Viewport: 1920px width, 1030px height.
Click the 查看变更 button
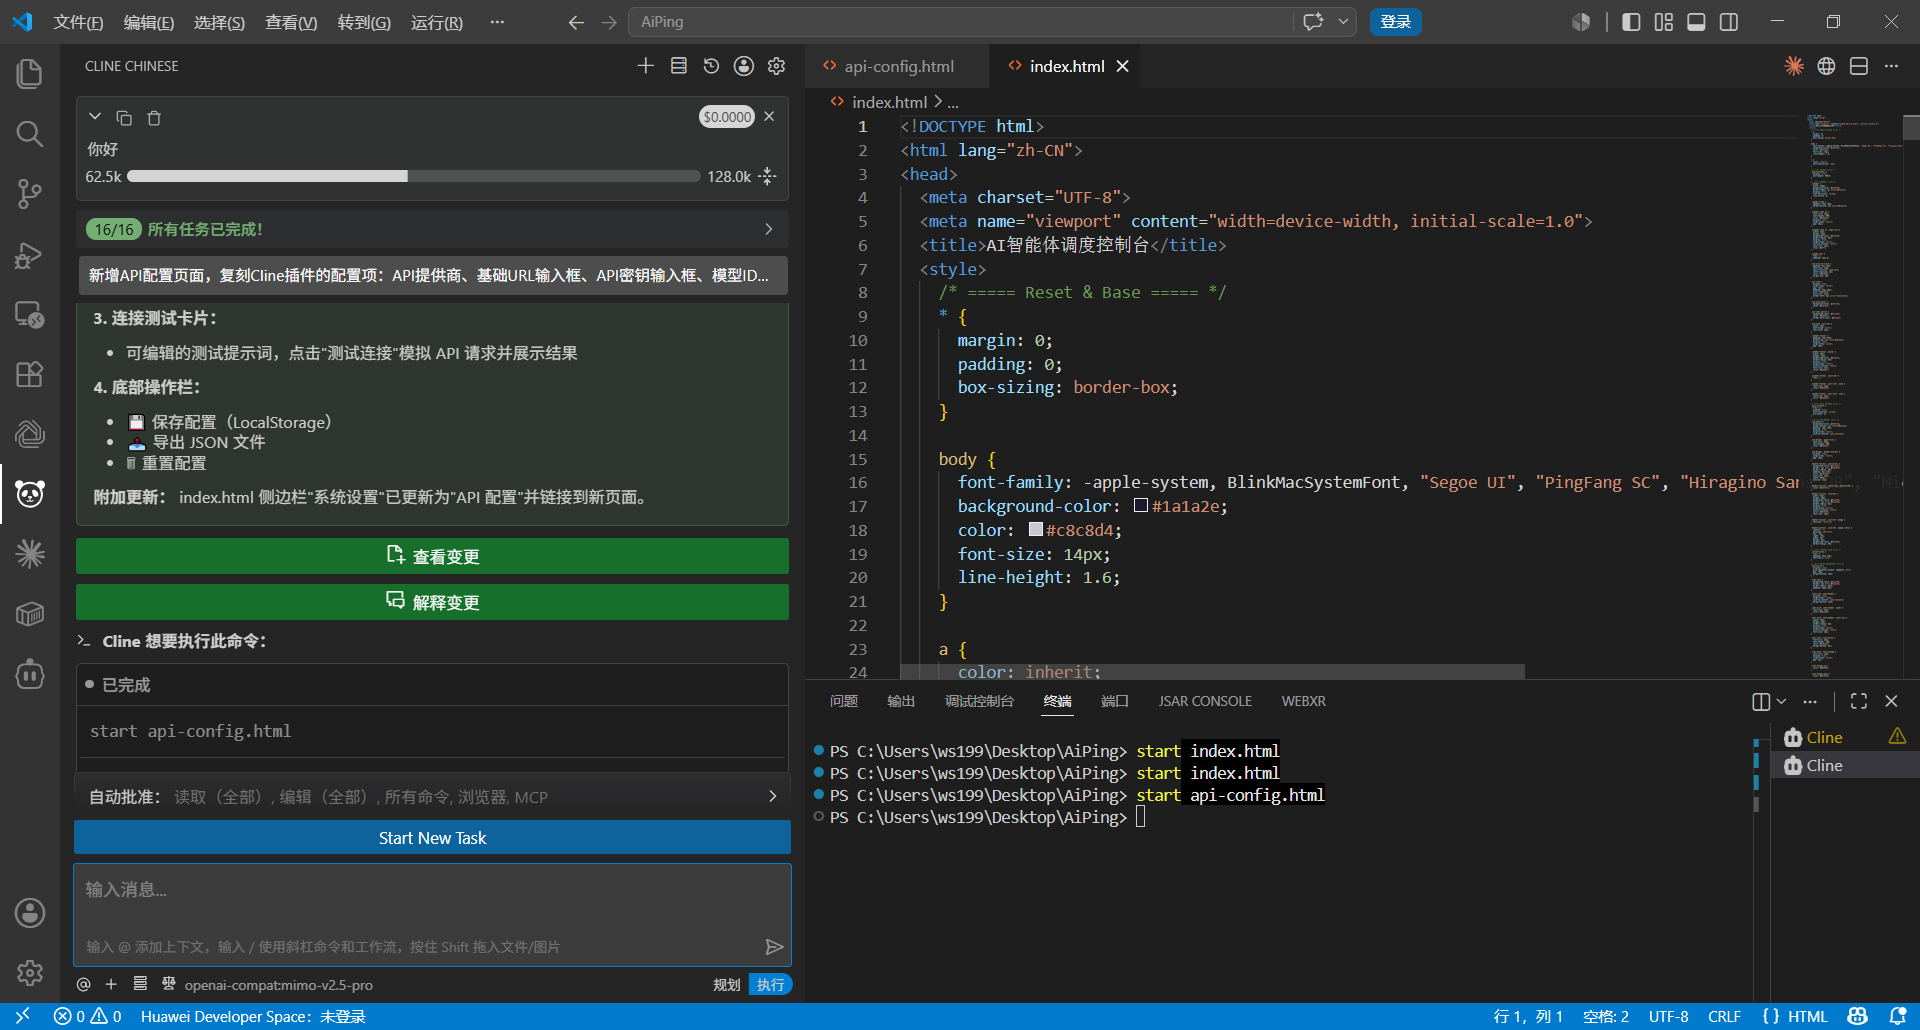click(432, 556)
